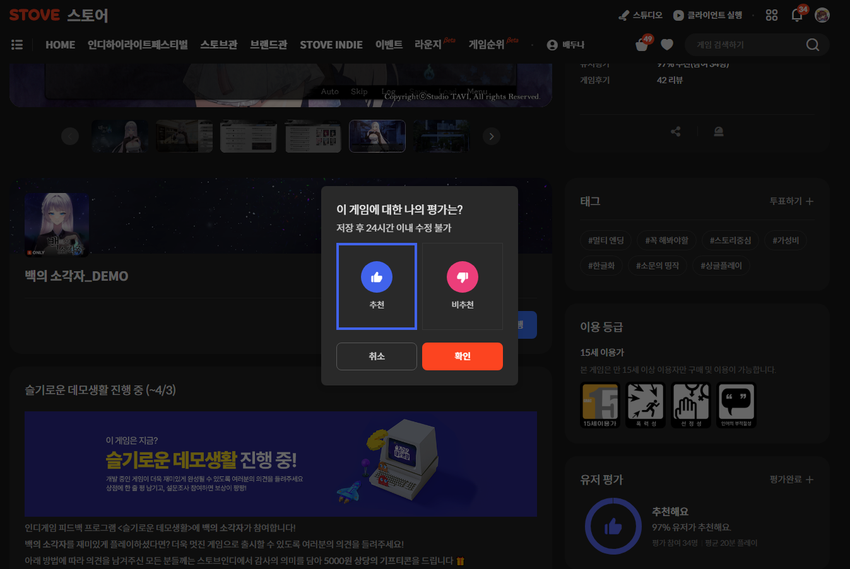Image resolution: width=850 pixels, height=569 pixels.
Task: Click the 언어의 부적절성 rating icon
Action: tap(736, 405)
